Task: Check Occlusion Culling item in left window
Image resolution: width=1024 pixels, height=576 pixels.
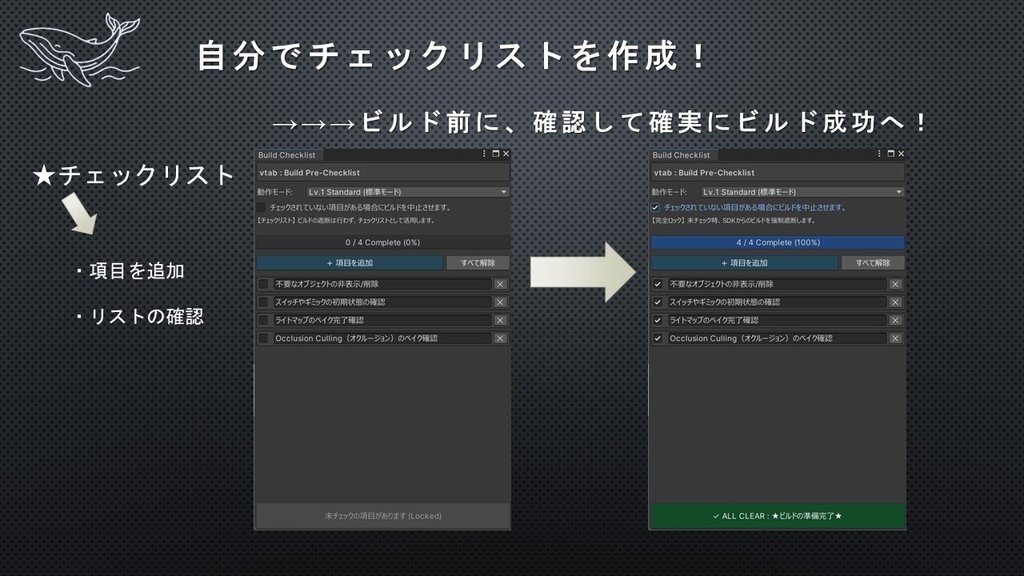Action: pos(263,338)
